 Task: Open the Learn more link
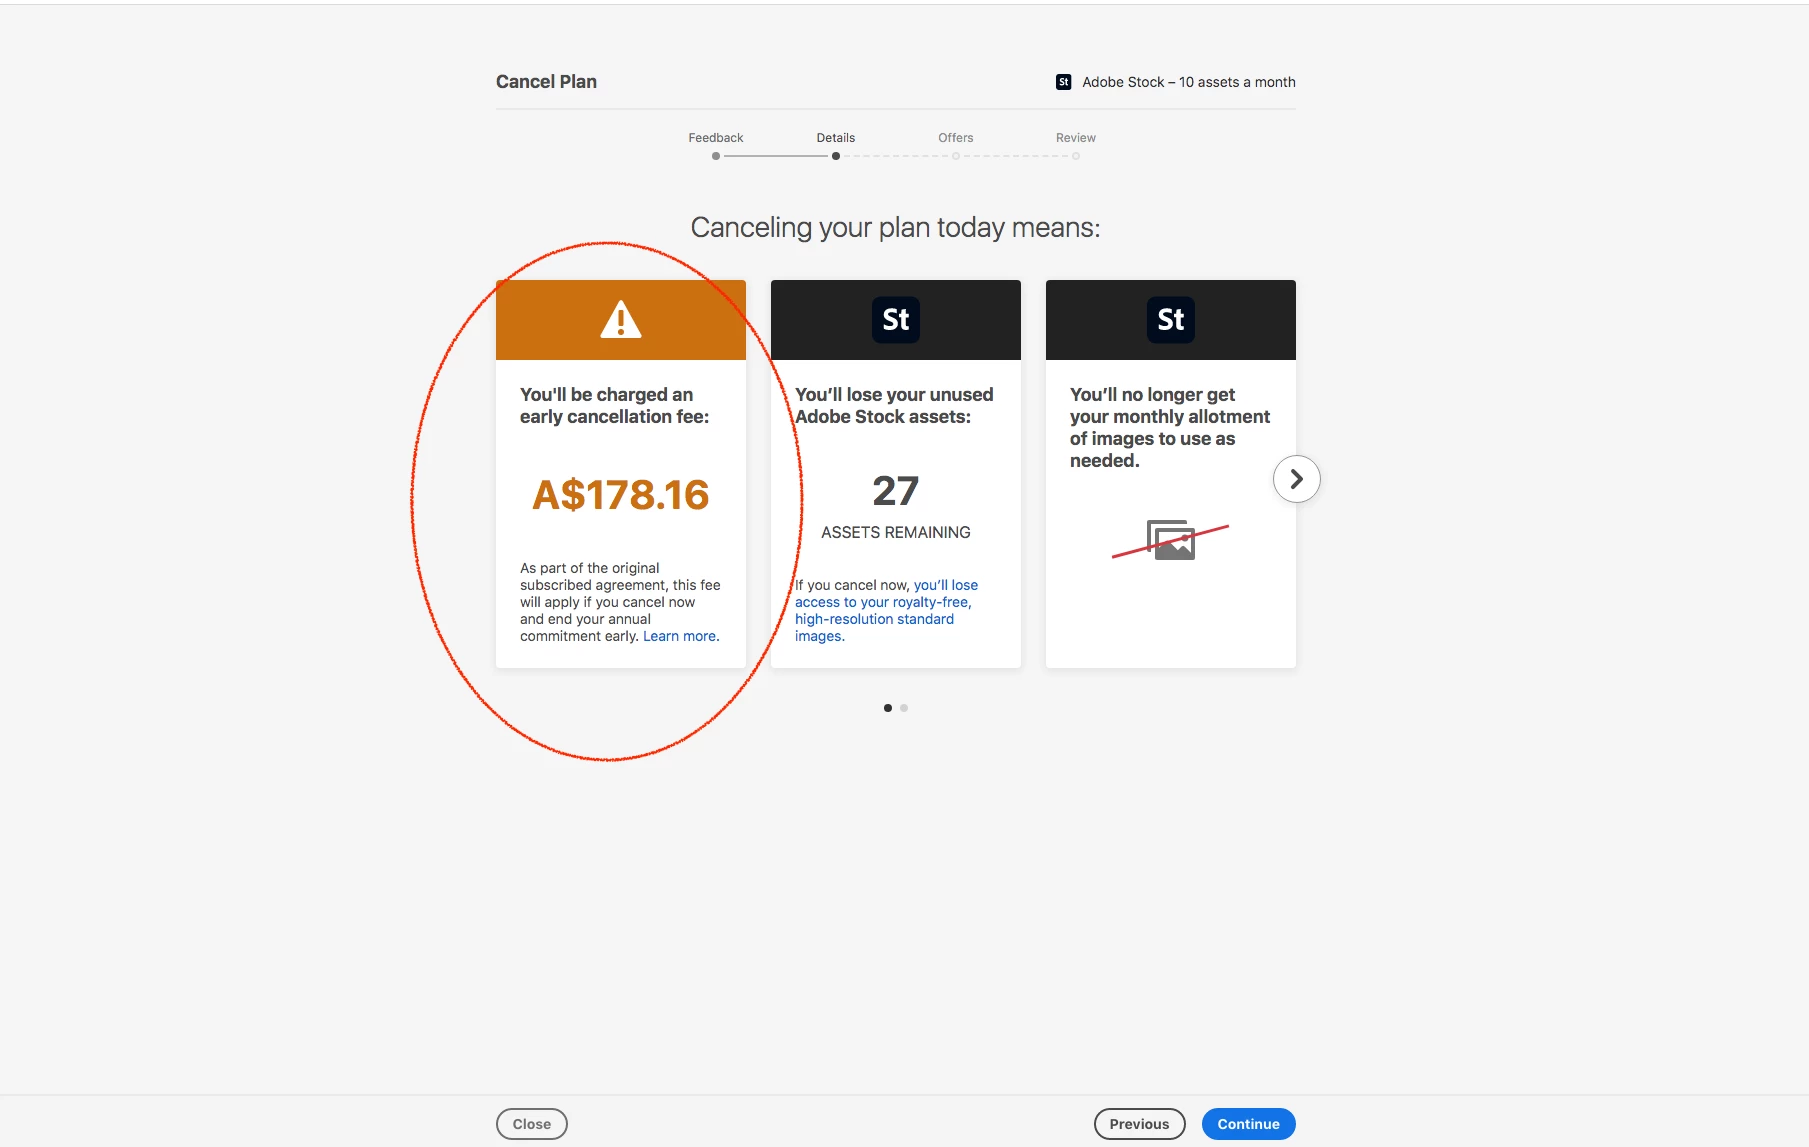680,636
